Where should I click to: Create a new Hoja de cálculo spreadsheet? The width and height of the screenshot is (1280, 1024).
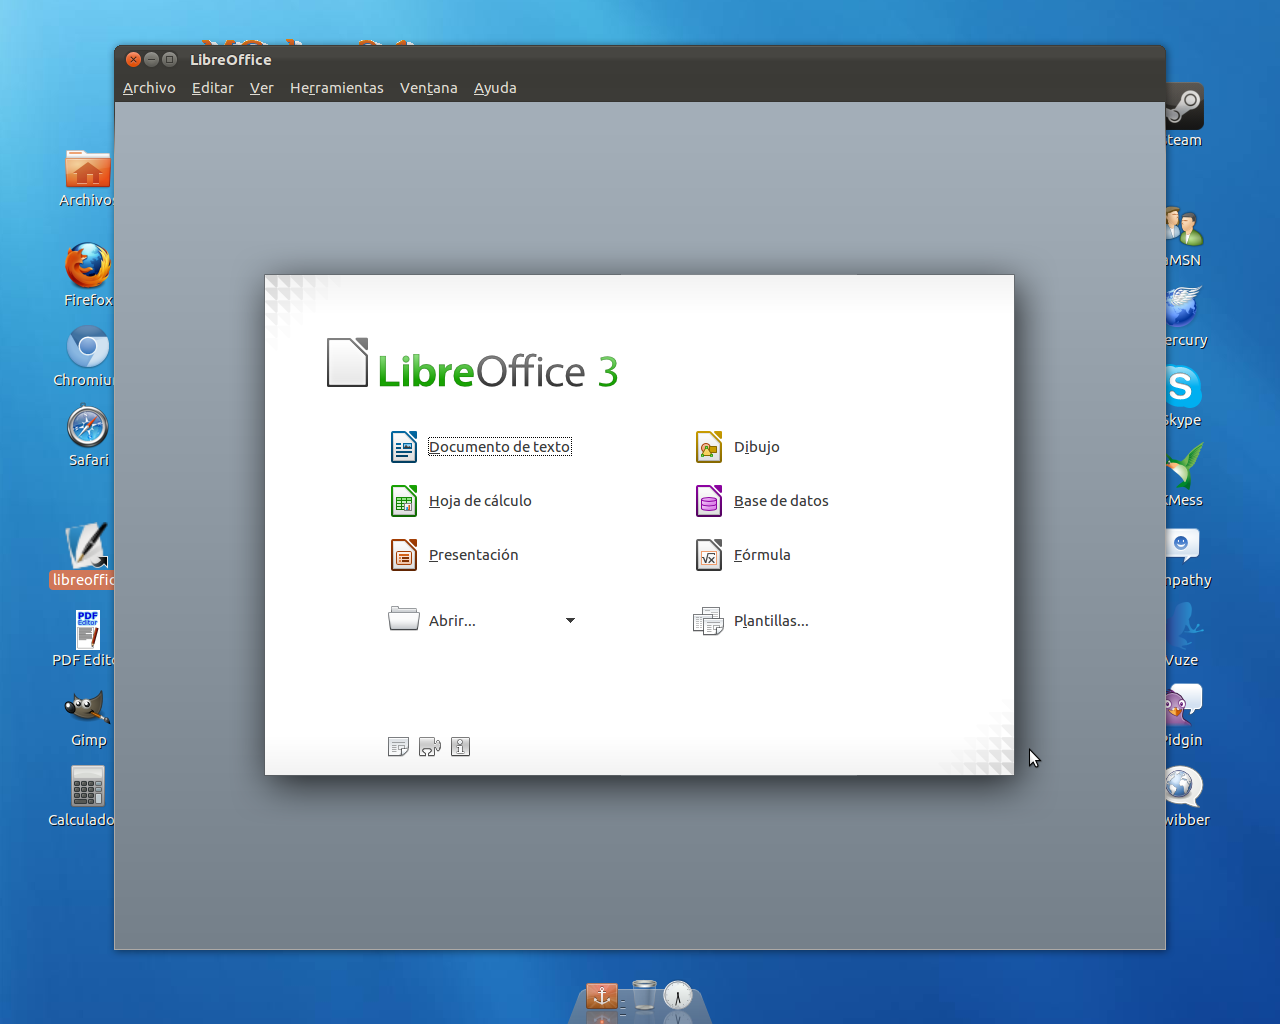pos(461,501)
